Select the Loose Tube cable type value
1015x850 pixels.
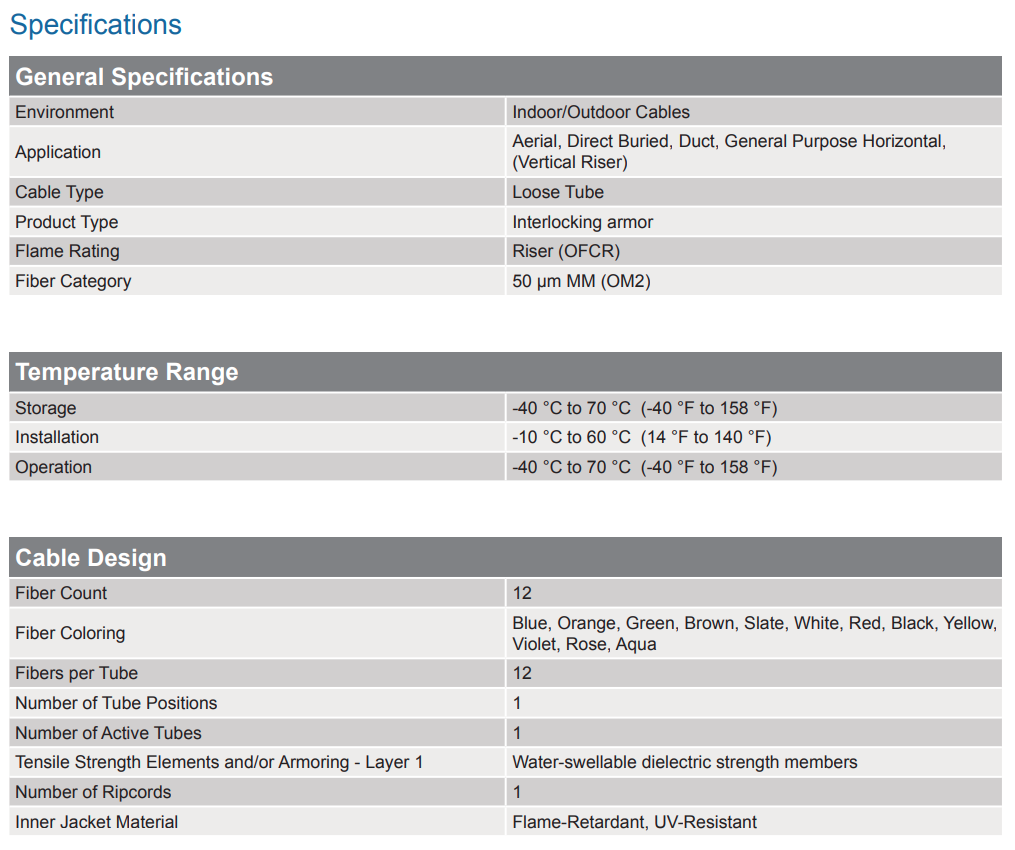558,192
